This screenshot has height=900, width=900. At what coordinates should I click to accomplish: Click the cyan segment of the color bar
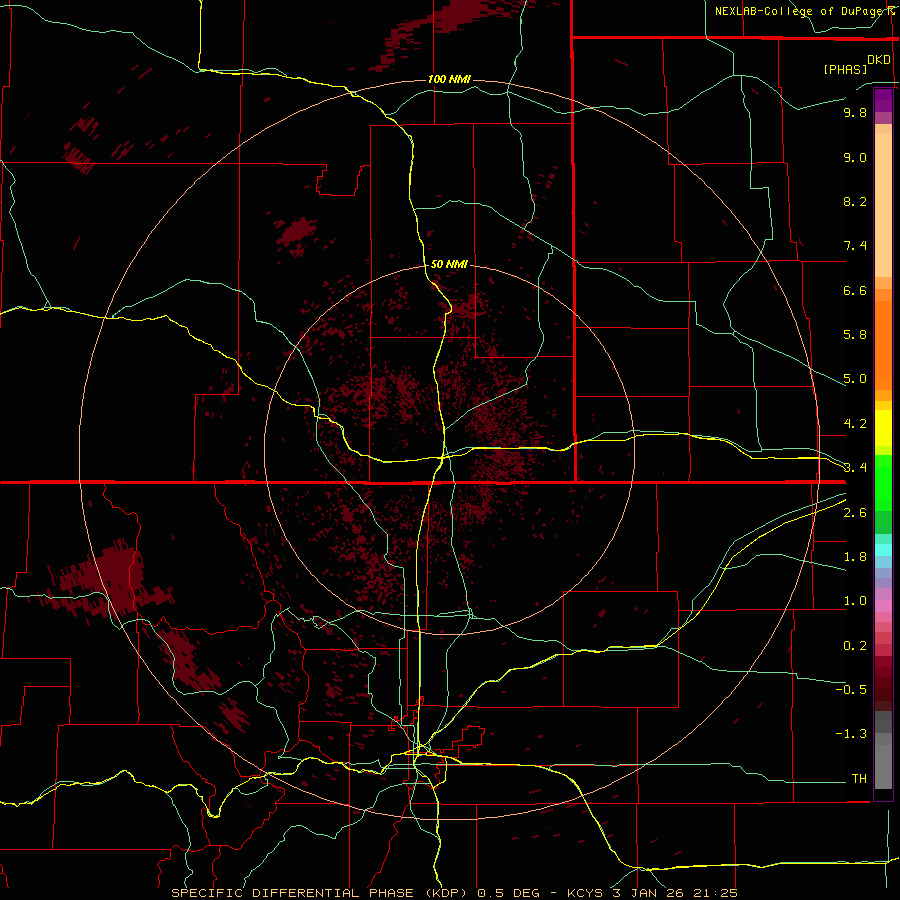tap(883, 550)
